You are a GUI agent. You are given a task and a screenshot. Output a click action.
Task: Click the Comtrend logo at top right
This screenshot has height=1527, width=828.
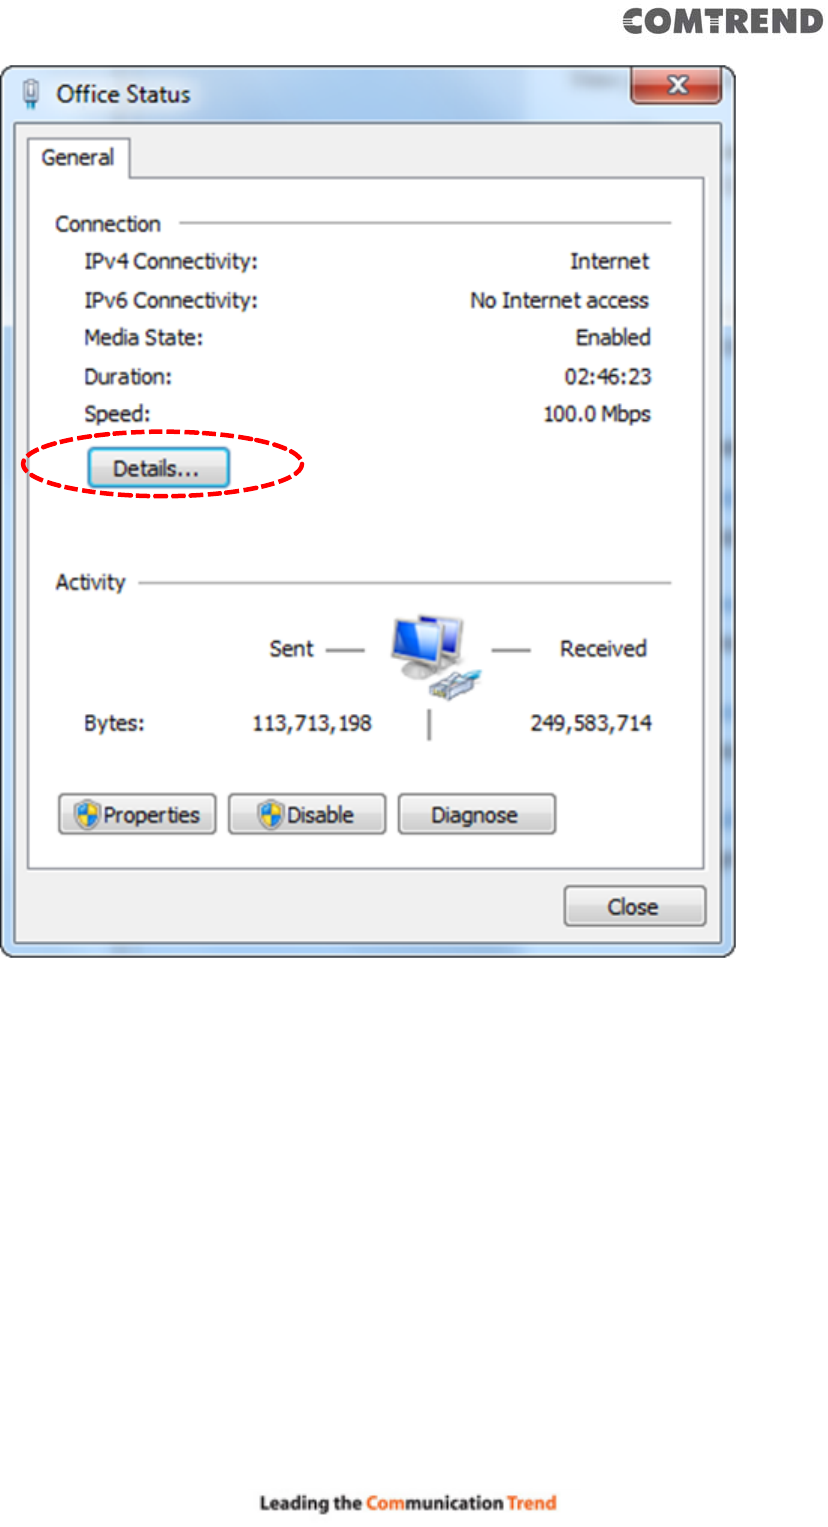723,21
